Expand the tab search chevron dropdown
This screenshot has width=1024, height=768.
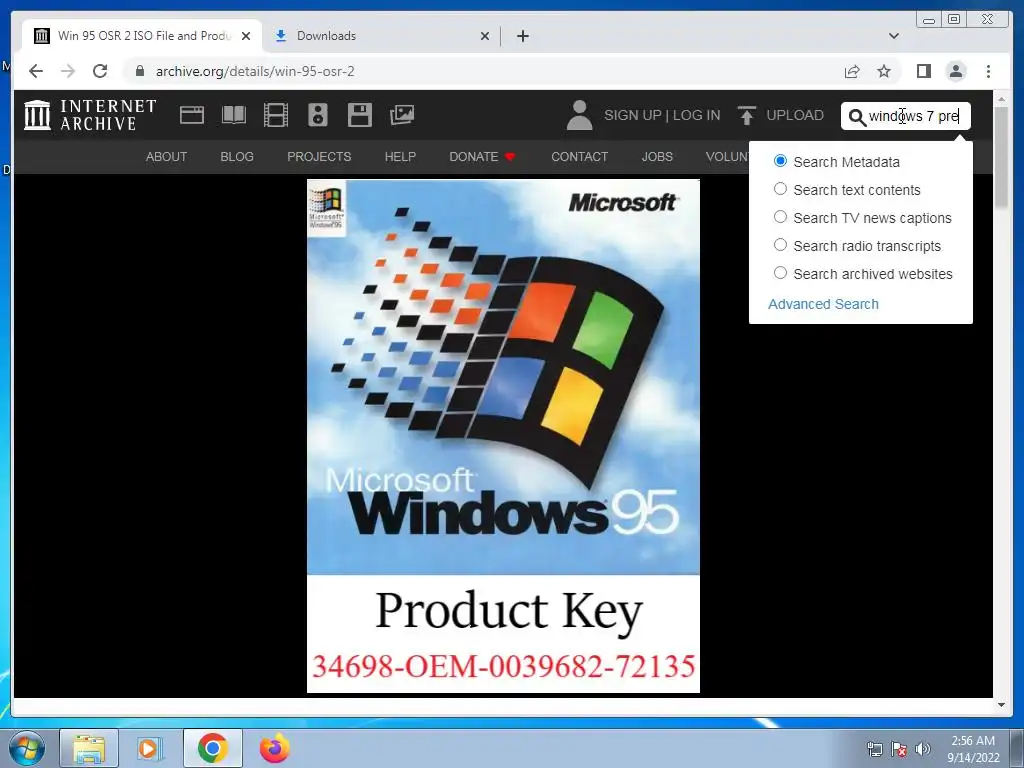[x=894, y=36]
